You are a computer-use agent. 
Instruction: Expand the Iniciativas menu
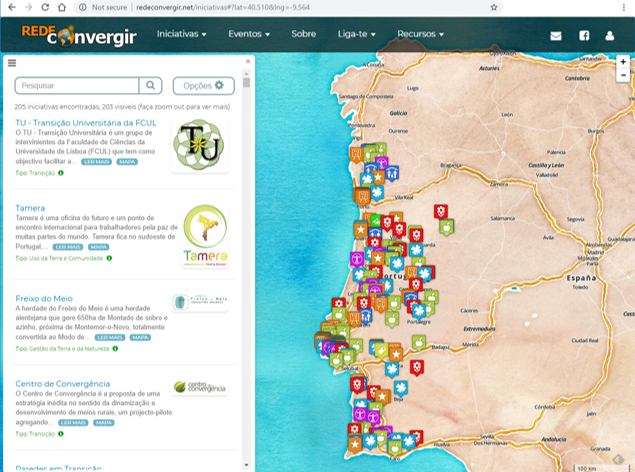point(181,34)
